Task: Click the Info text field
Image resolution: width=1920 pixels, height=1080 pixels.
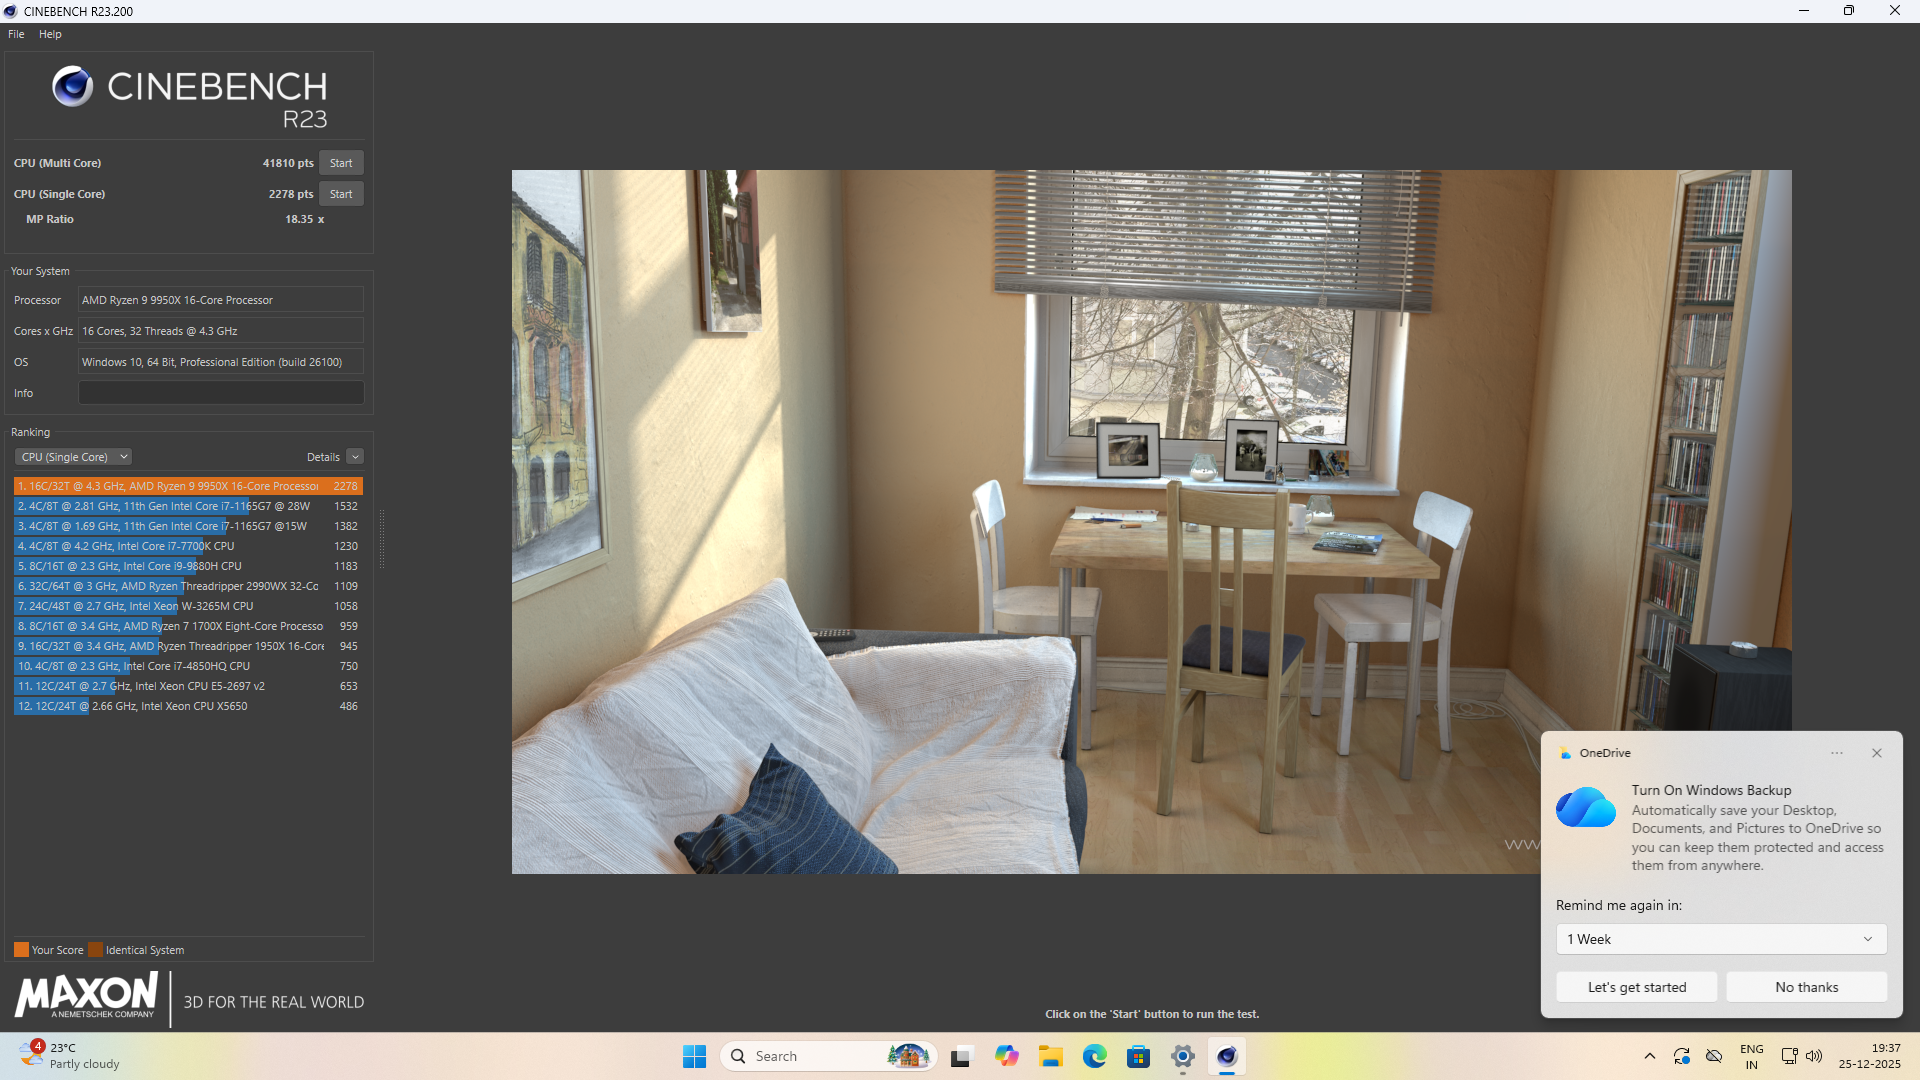Action: coord(221,393)
